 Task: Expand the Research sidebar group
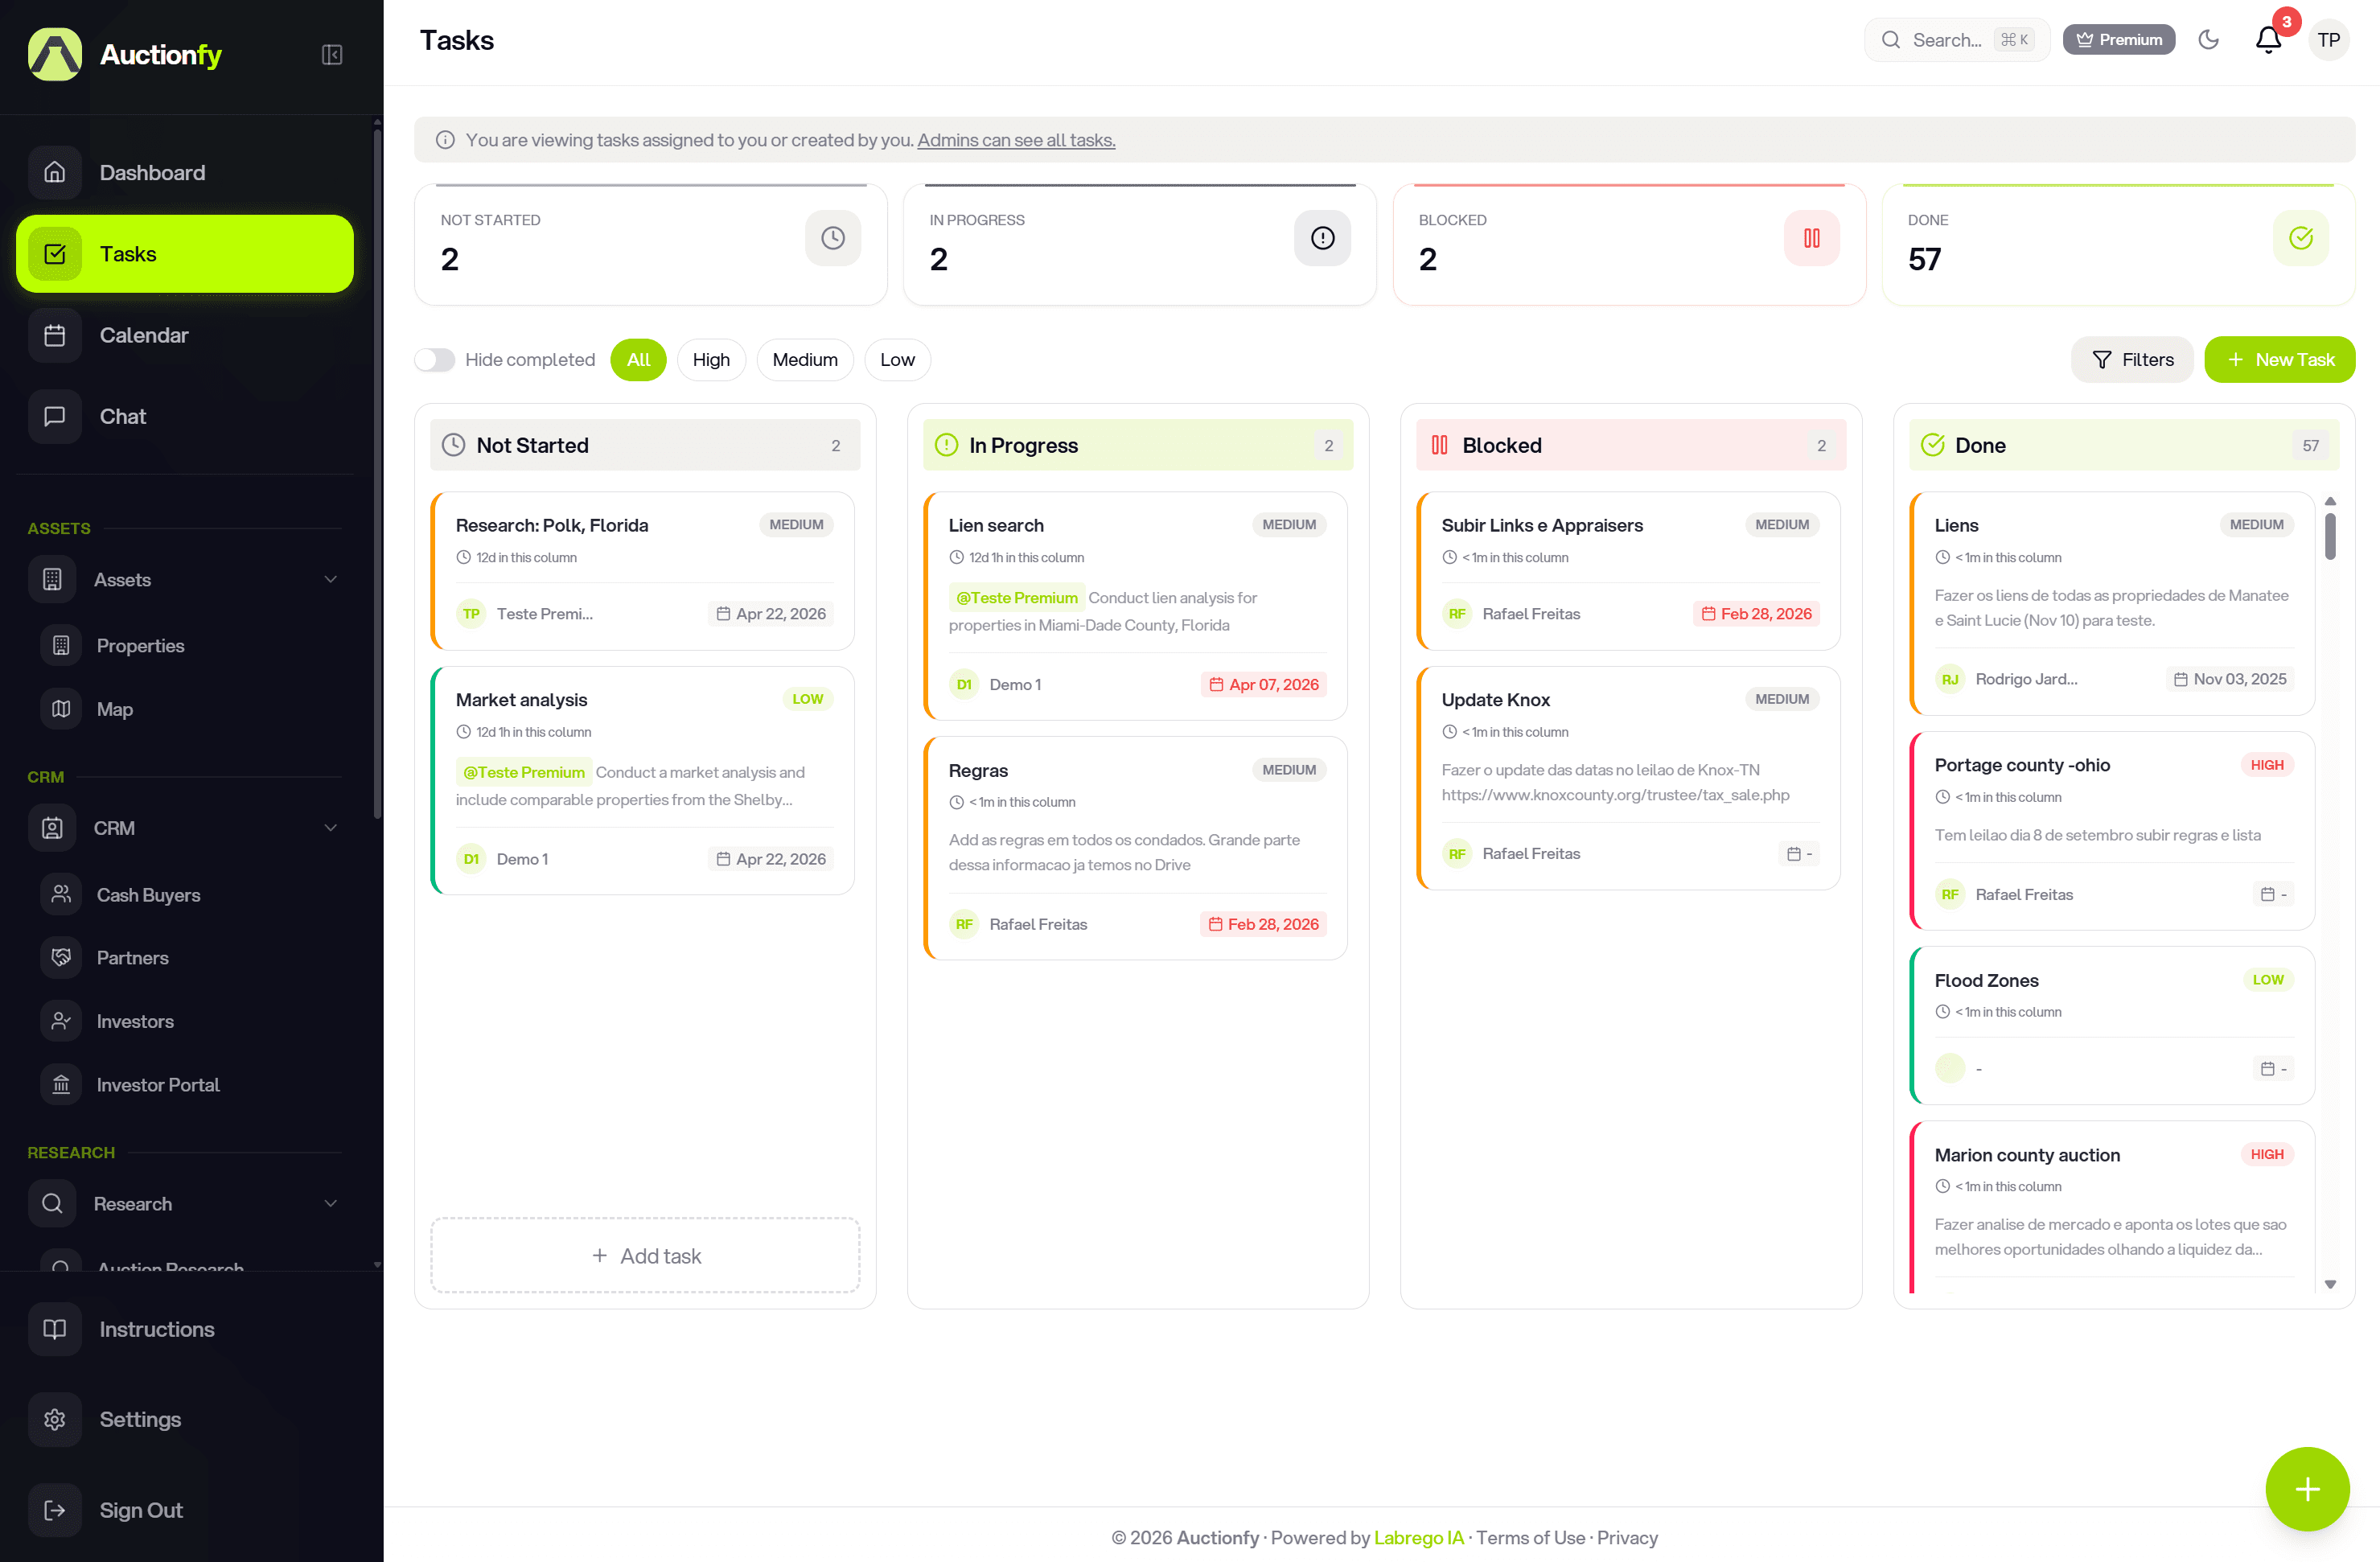[x=330, y=1203]
